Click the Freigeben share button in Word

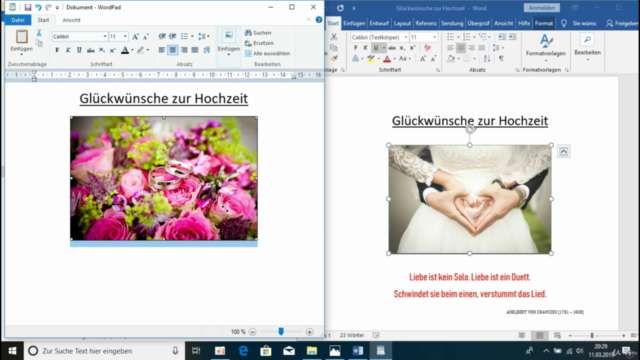622,24
